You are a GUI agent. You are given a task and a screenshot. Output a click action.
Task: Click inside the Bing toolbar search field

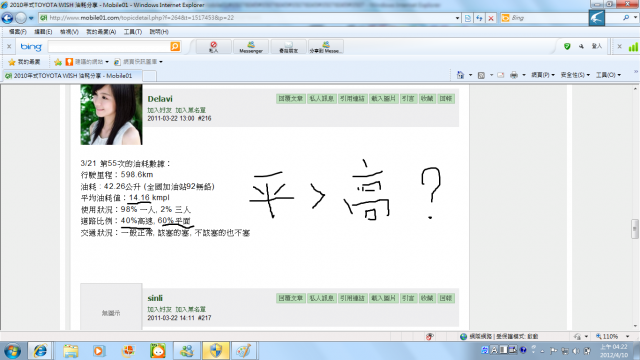[x=109, y=47]
